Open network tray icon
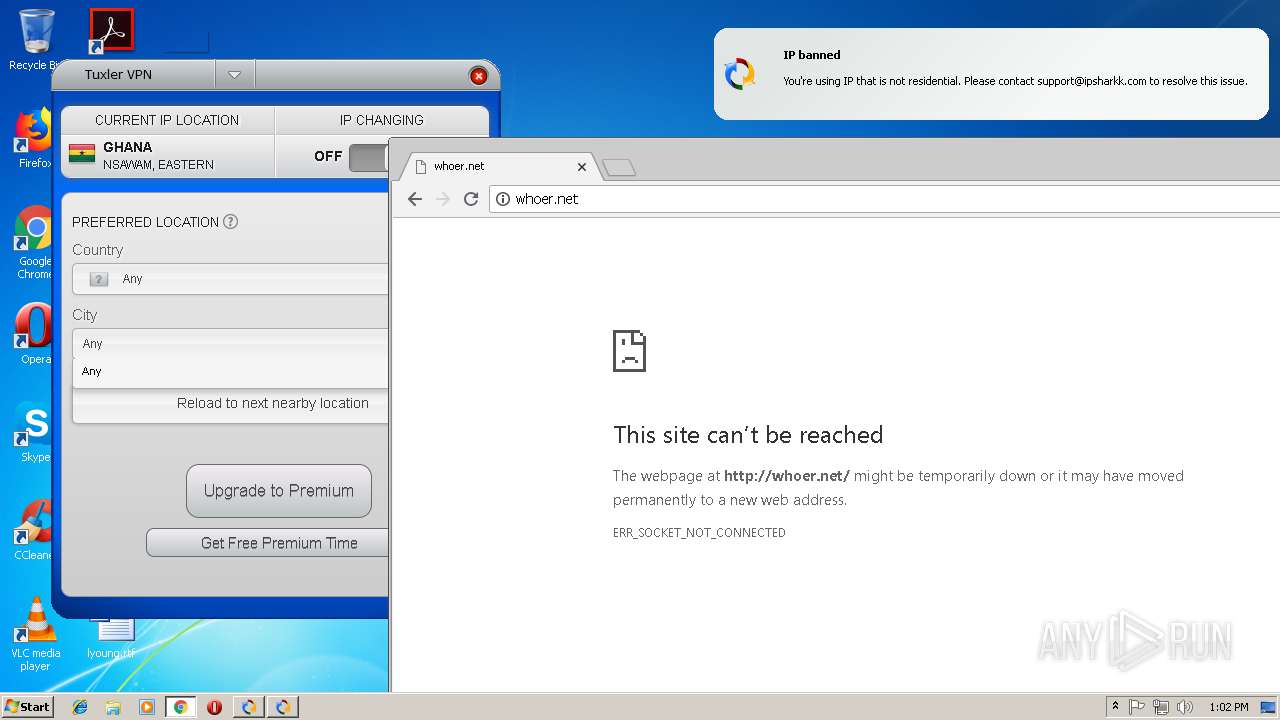 1161,707
